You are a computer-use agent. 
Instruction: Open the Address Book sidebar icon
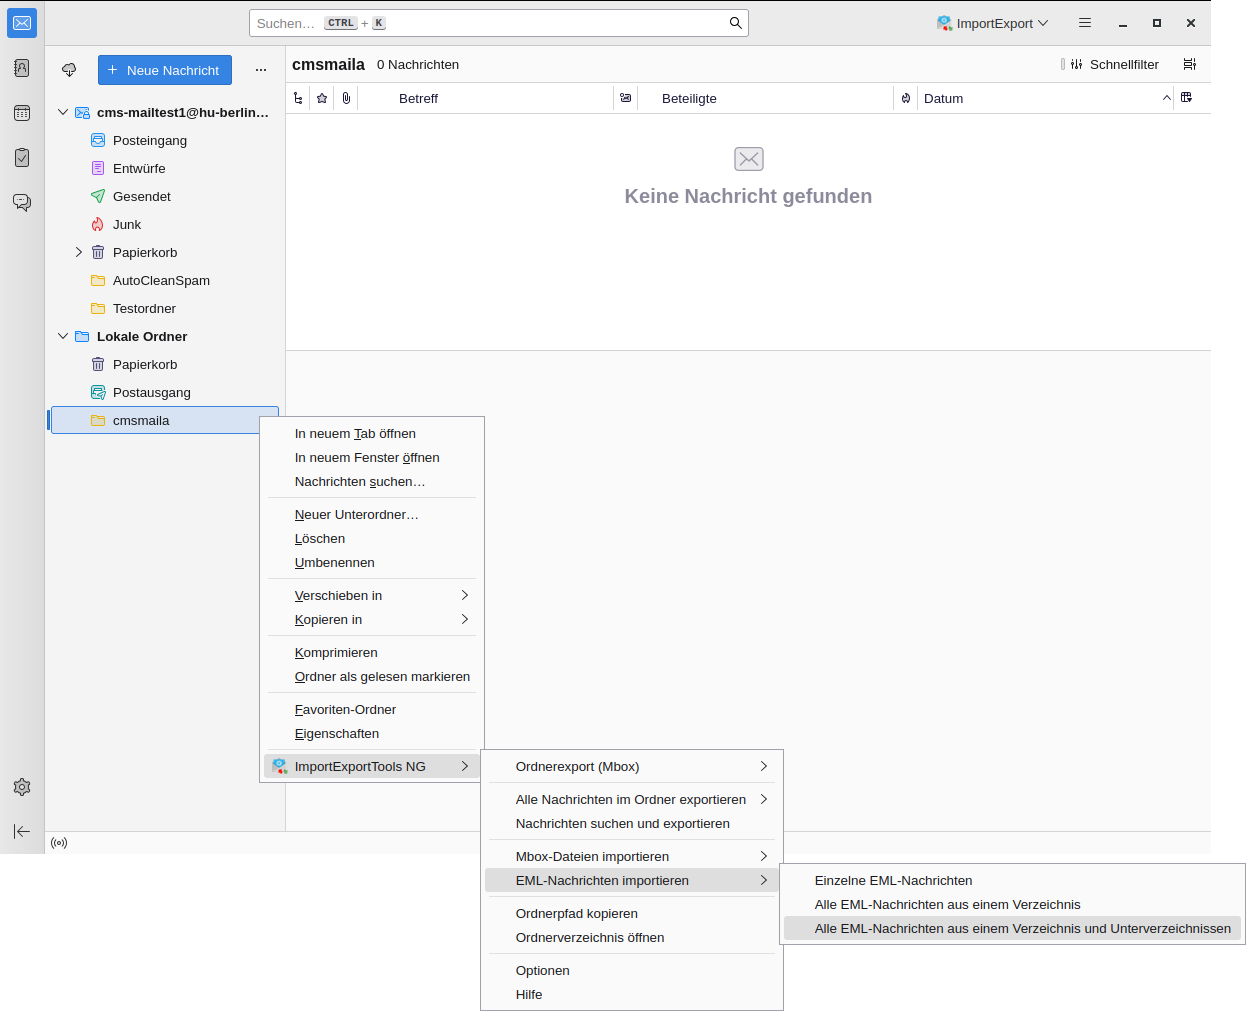coord(22,68)
